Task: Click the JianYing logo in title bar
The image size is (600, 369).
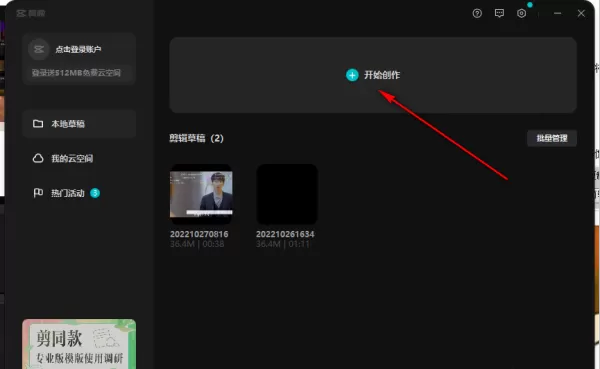Action: pyautogui.click(x=31, y=13)
